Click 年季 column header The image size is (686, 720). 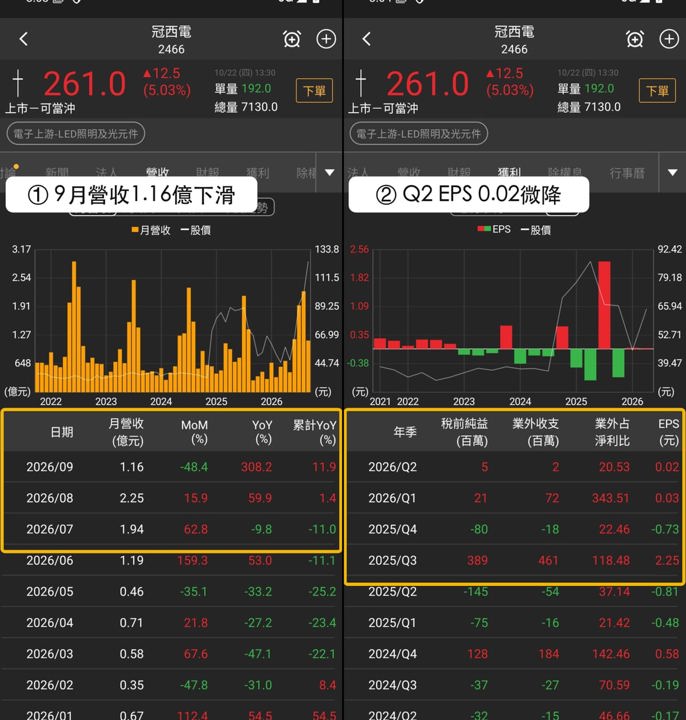[405, 432]
